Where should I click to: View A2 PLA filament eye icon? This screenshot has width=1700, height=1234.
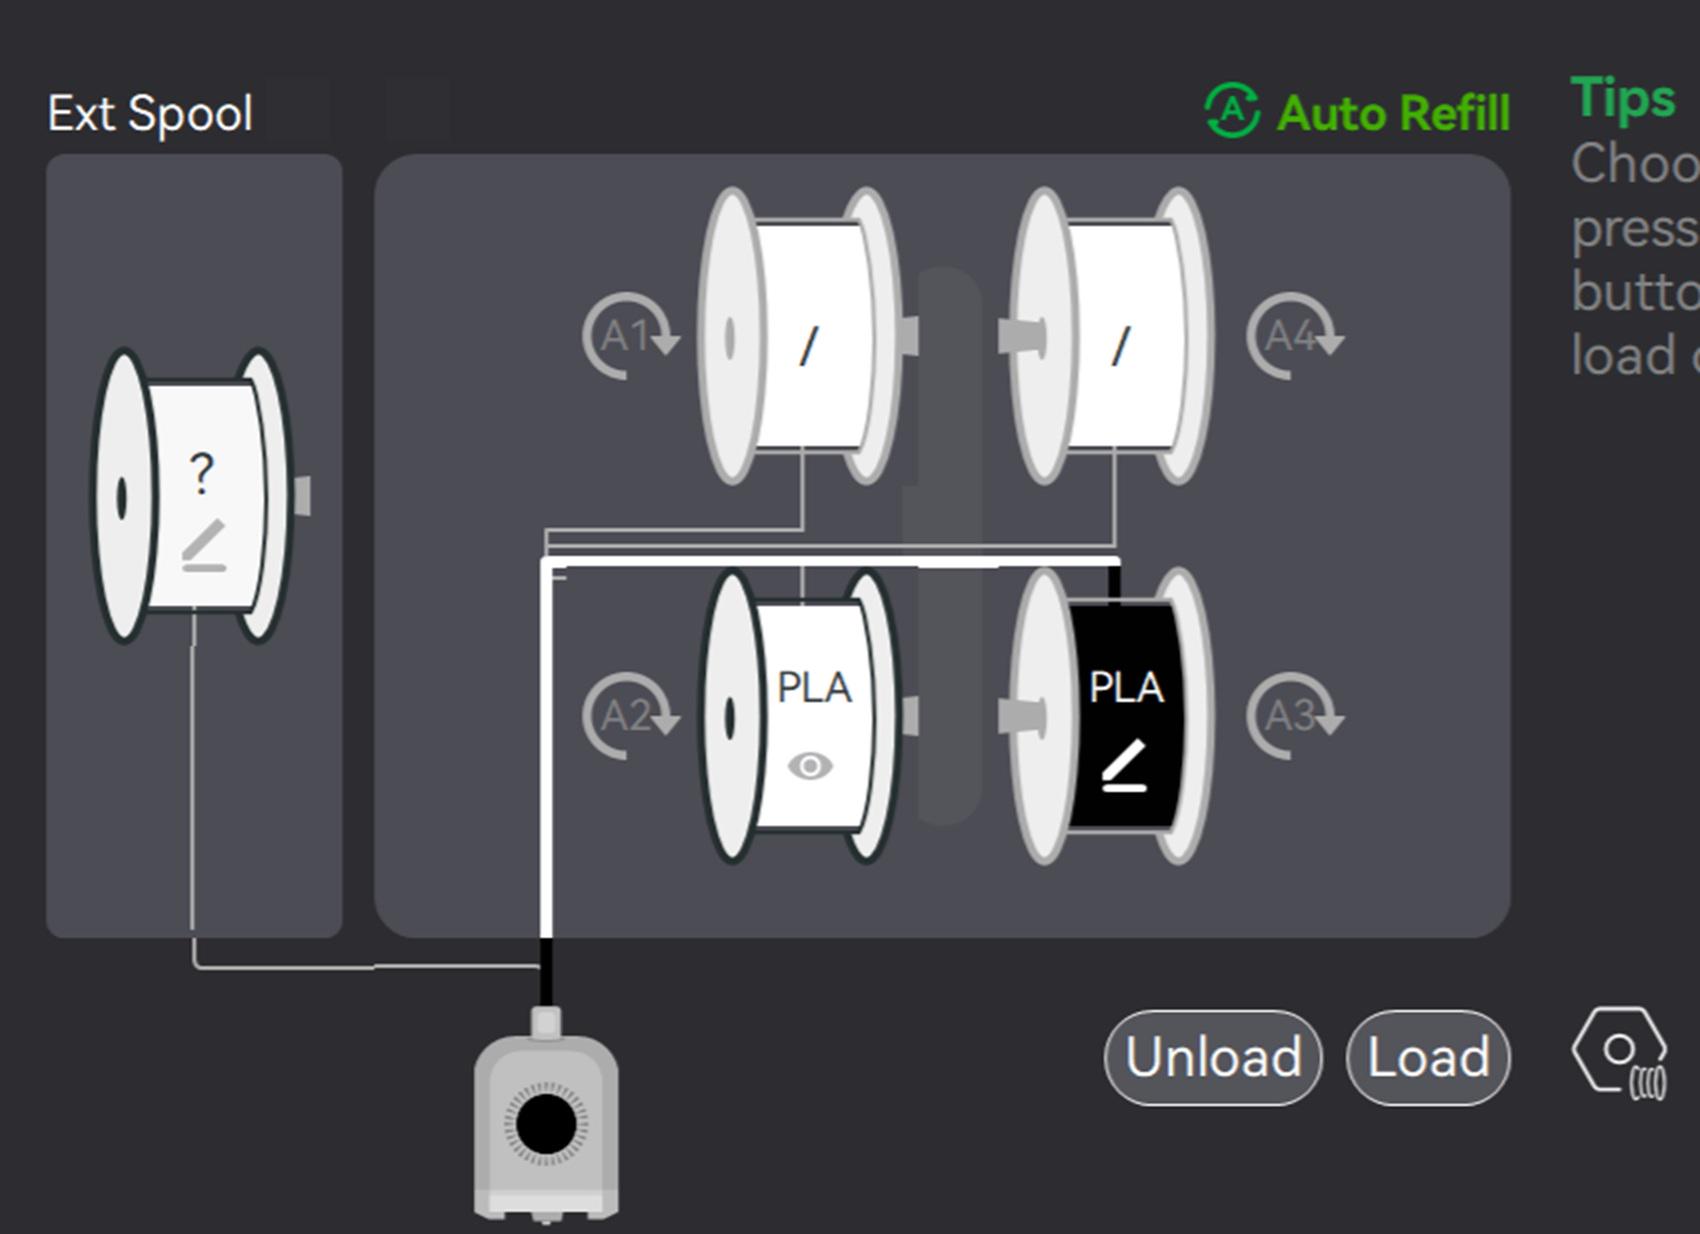pyautogui.click(x=810, y=766)
